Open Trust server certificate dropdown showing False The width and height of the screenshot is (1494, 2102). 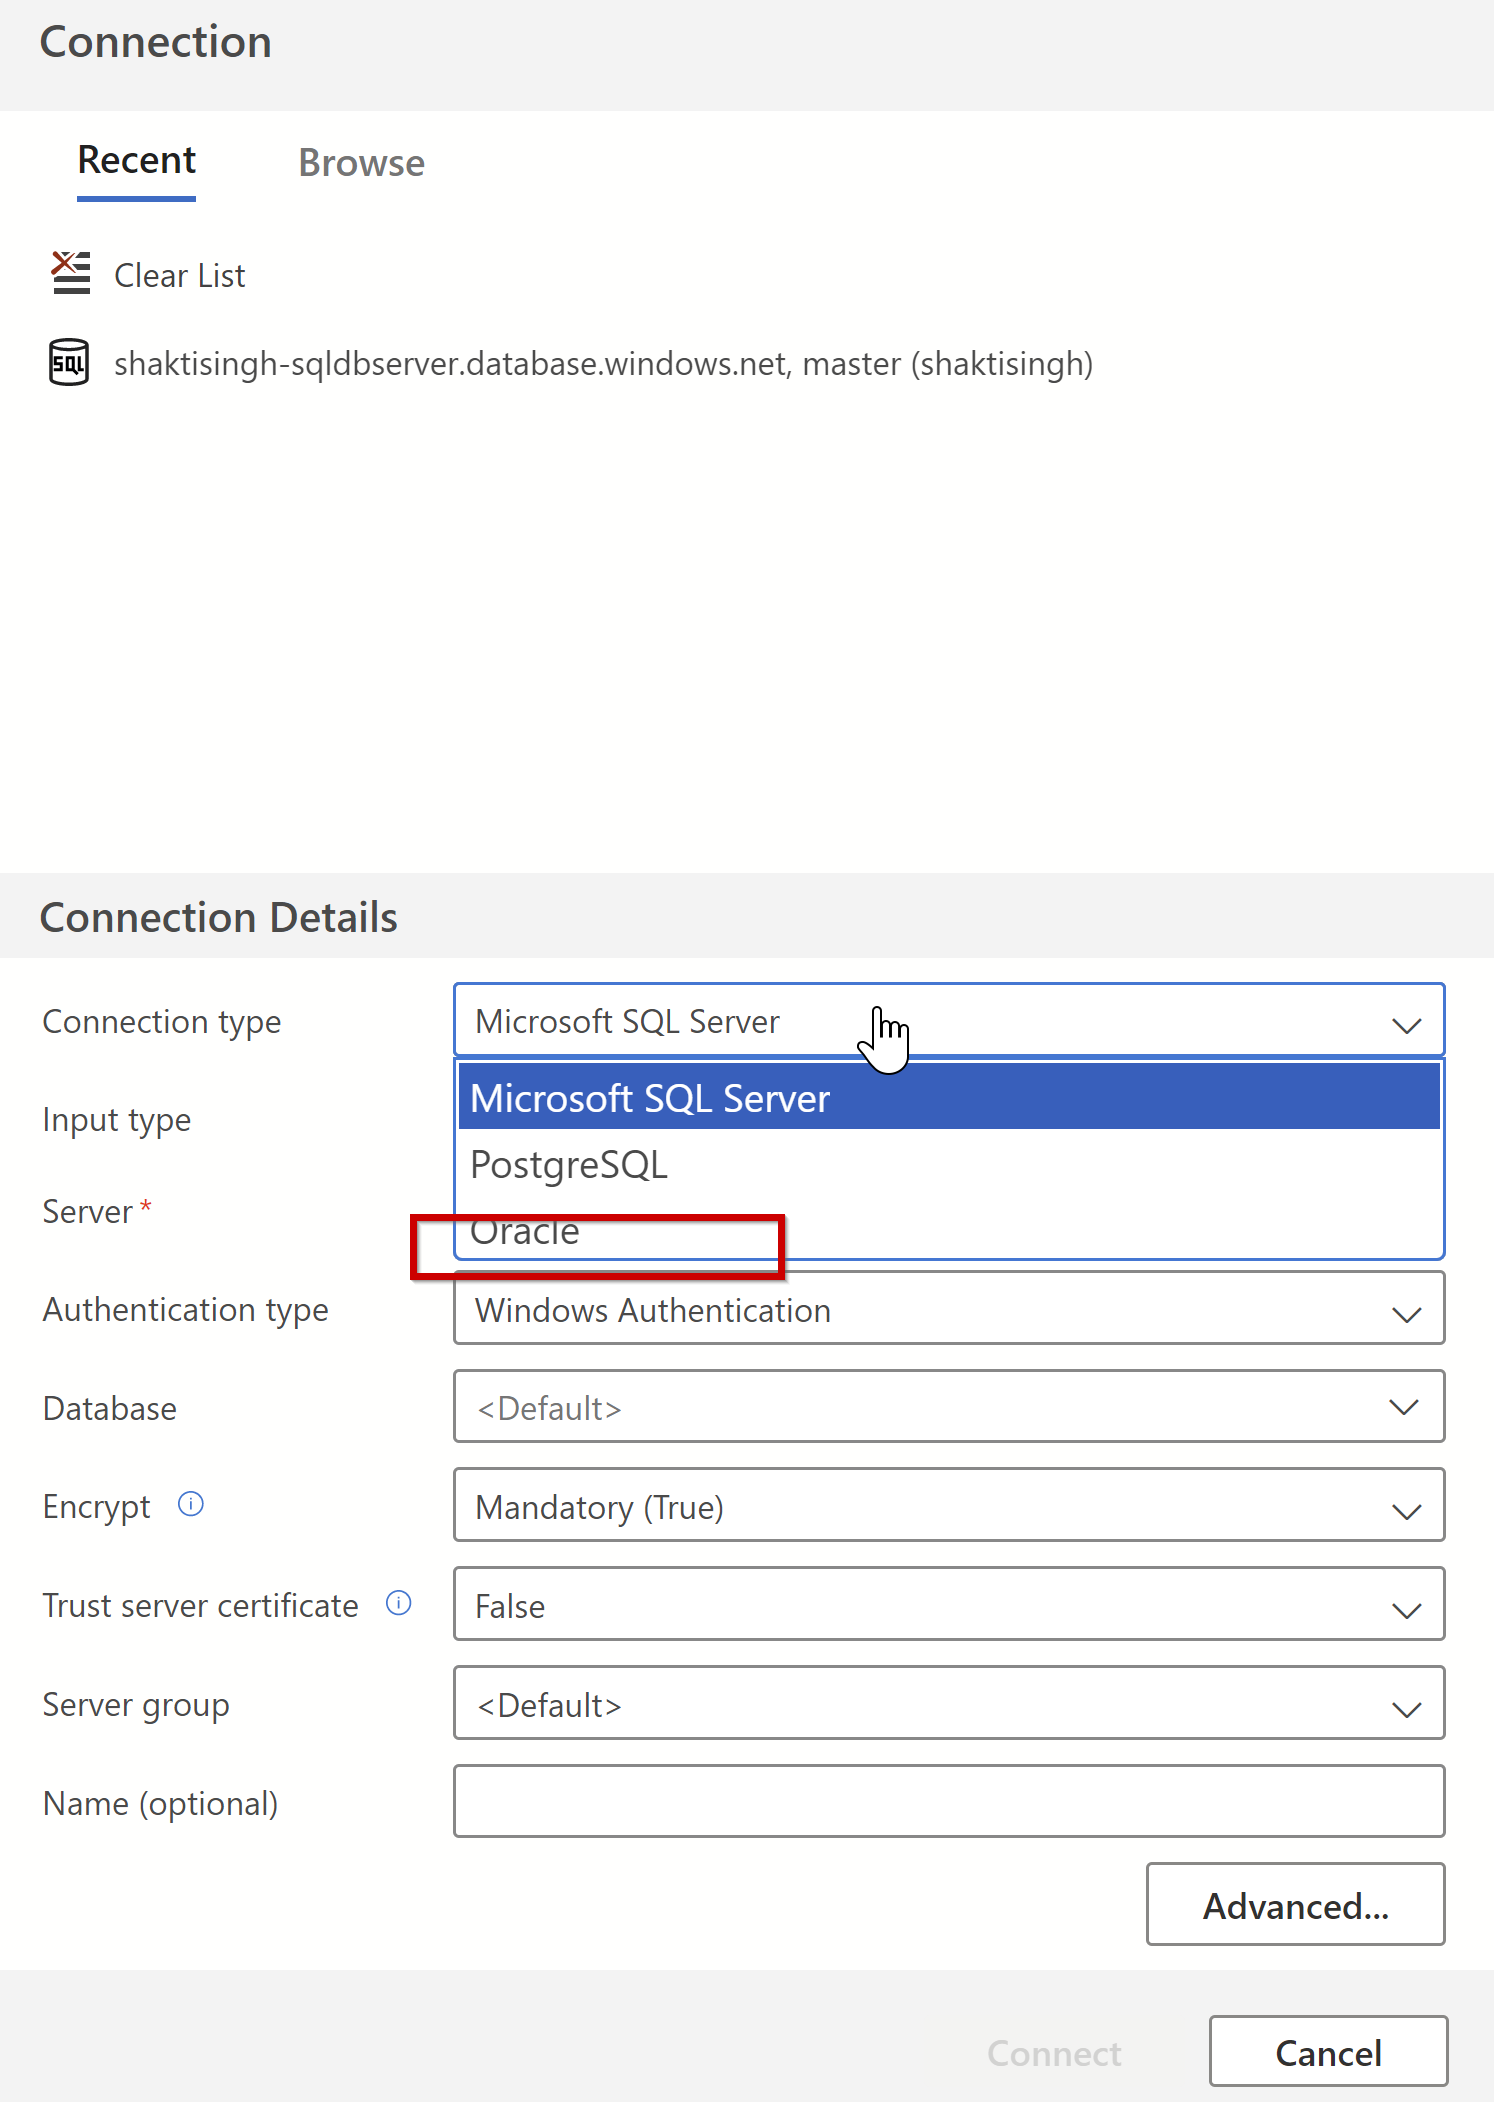(x=949, y=1605)
